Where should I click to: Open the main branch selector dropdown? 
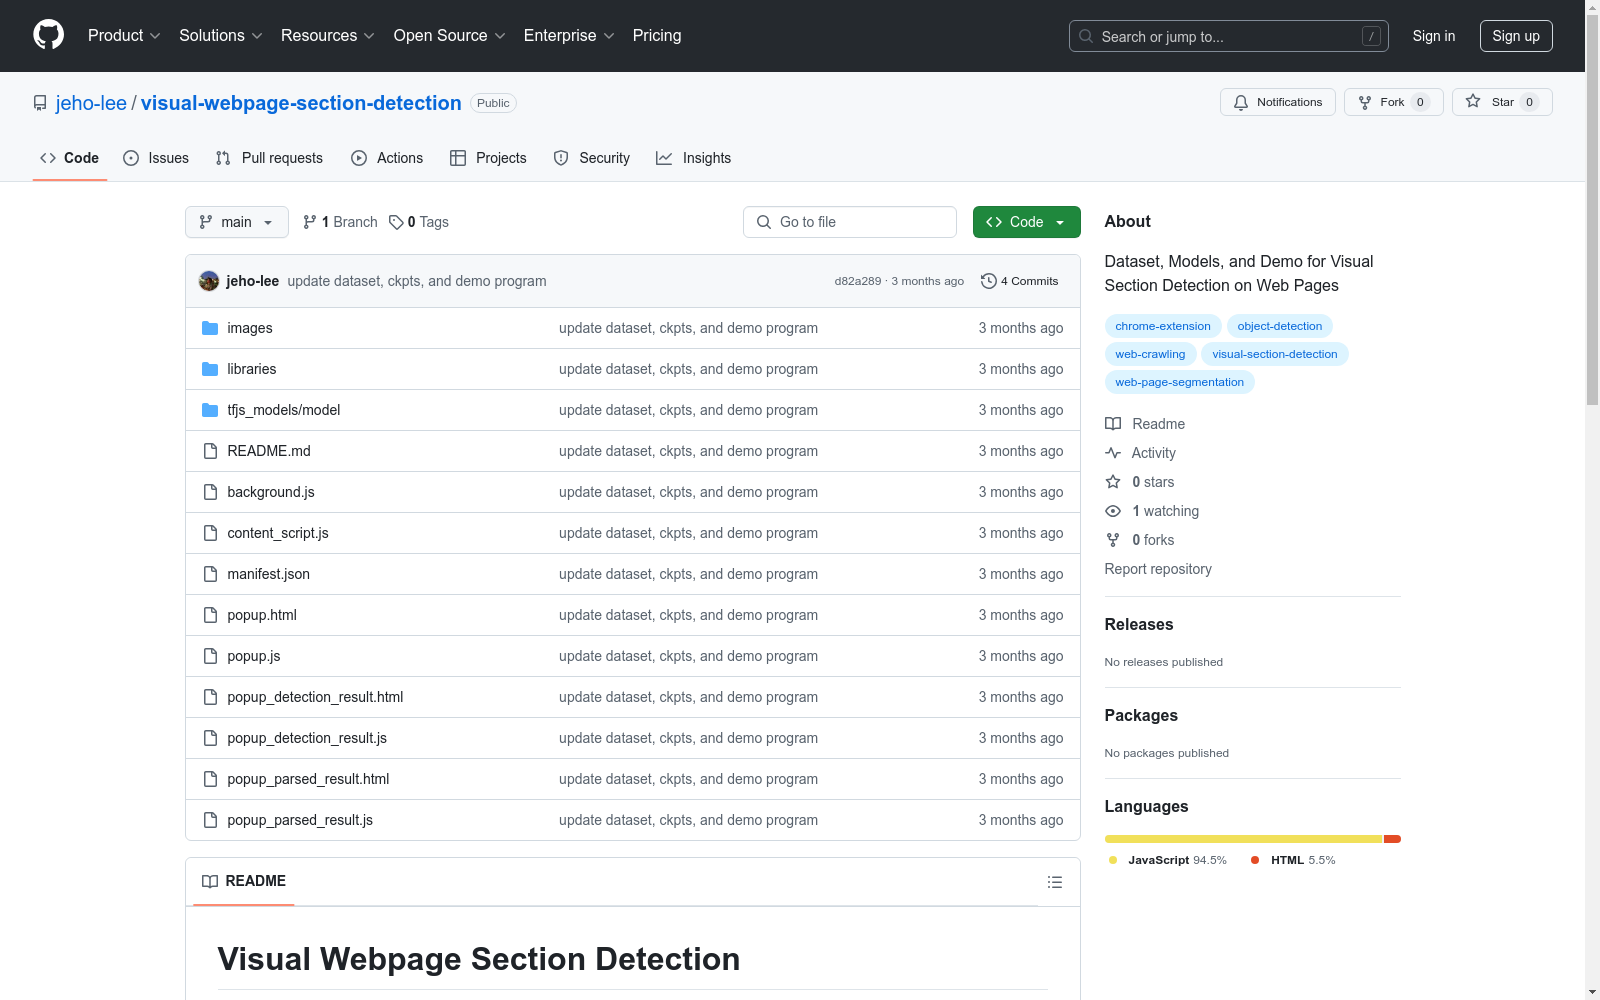pos(237,222)
